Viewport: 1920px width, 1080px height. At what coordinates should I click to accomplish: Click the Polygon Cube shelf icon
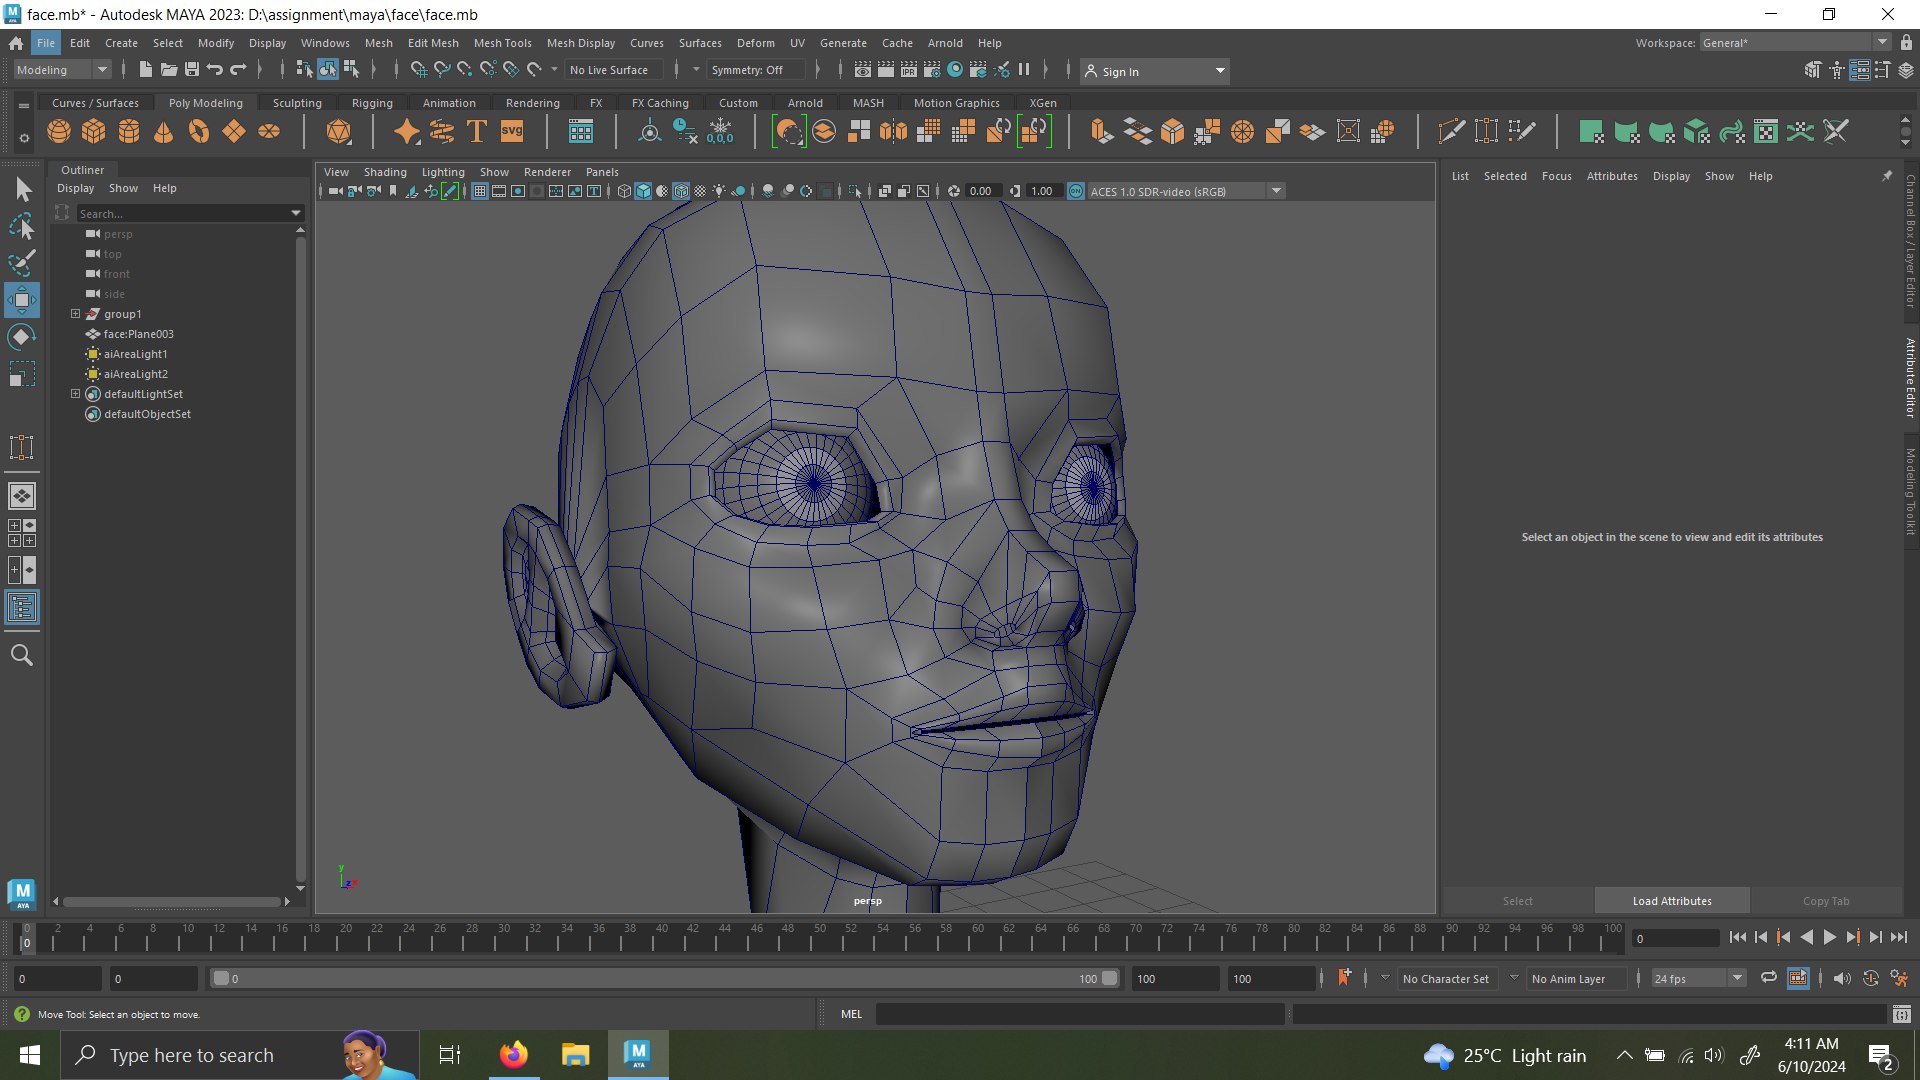coord(94,131)
